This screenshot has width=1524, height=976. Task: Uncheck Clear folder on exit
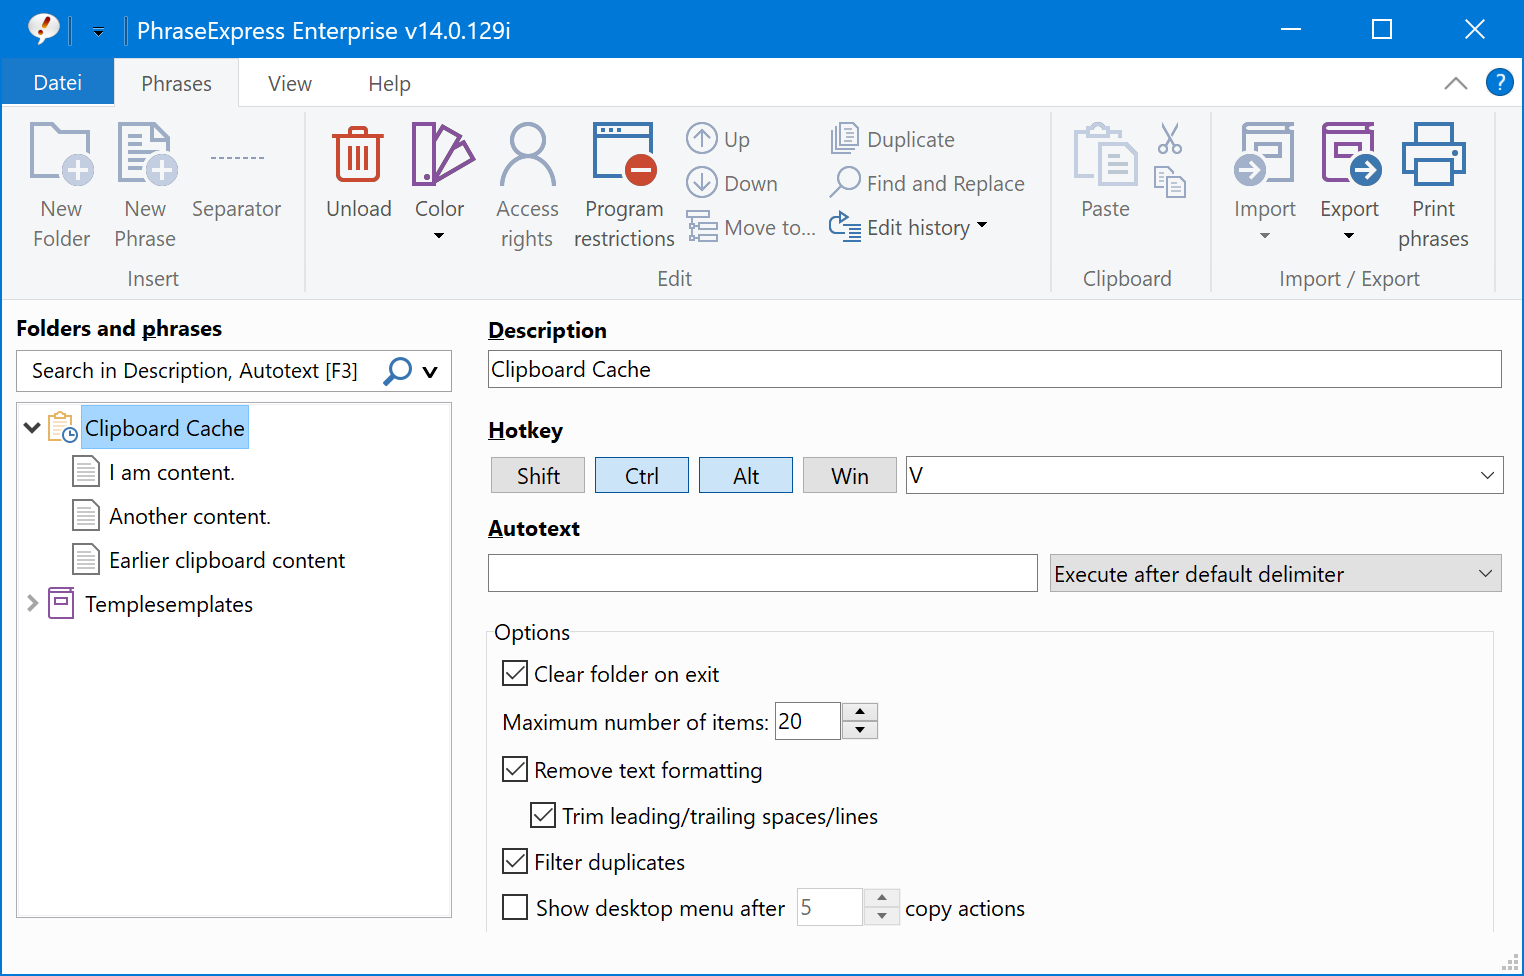(515, 673)
